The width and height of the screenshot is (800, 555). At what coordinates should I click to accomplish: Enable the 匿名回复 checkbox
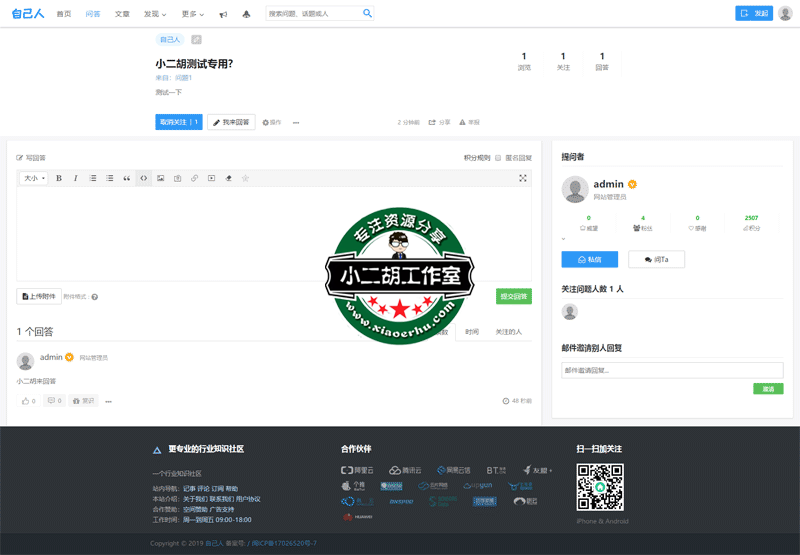(x=498, y=157)
